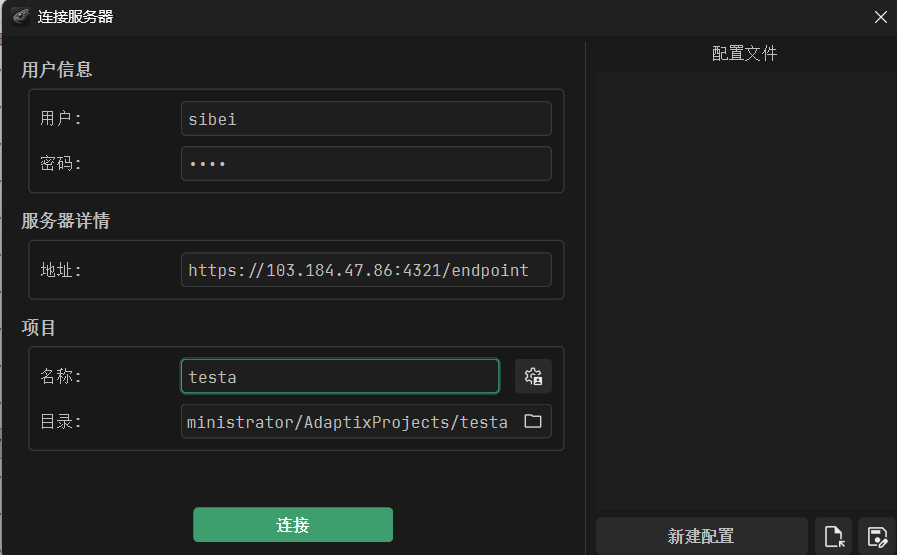The height and width of the screenshot is (555, 897).
Task: Close the 连接服务器 dialog
Action: 880,17
